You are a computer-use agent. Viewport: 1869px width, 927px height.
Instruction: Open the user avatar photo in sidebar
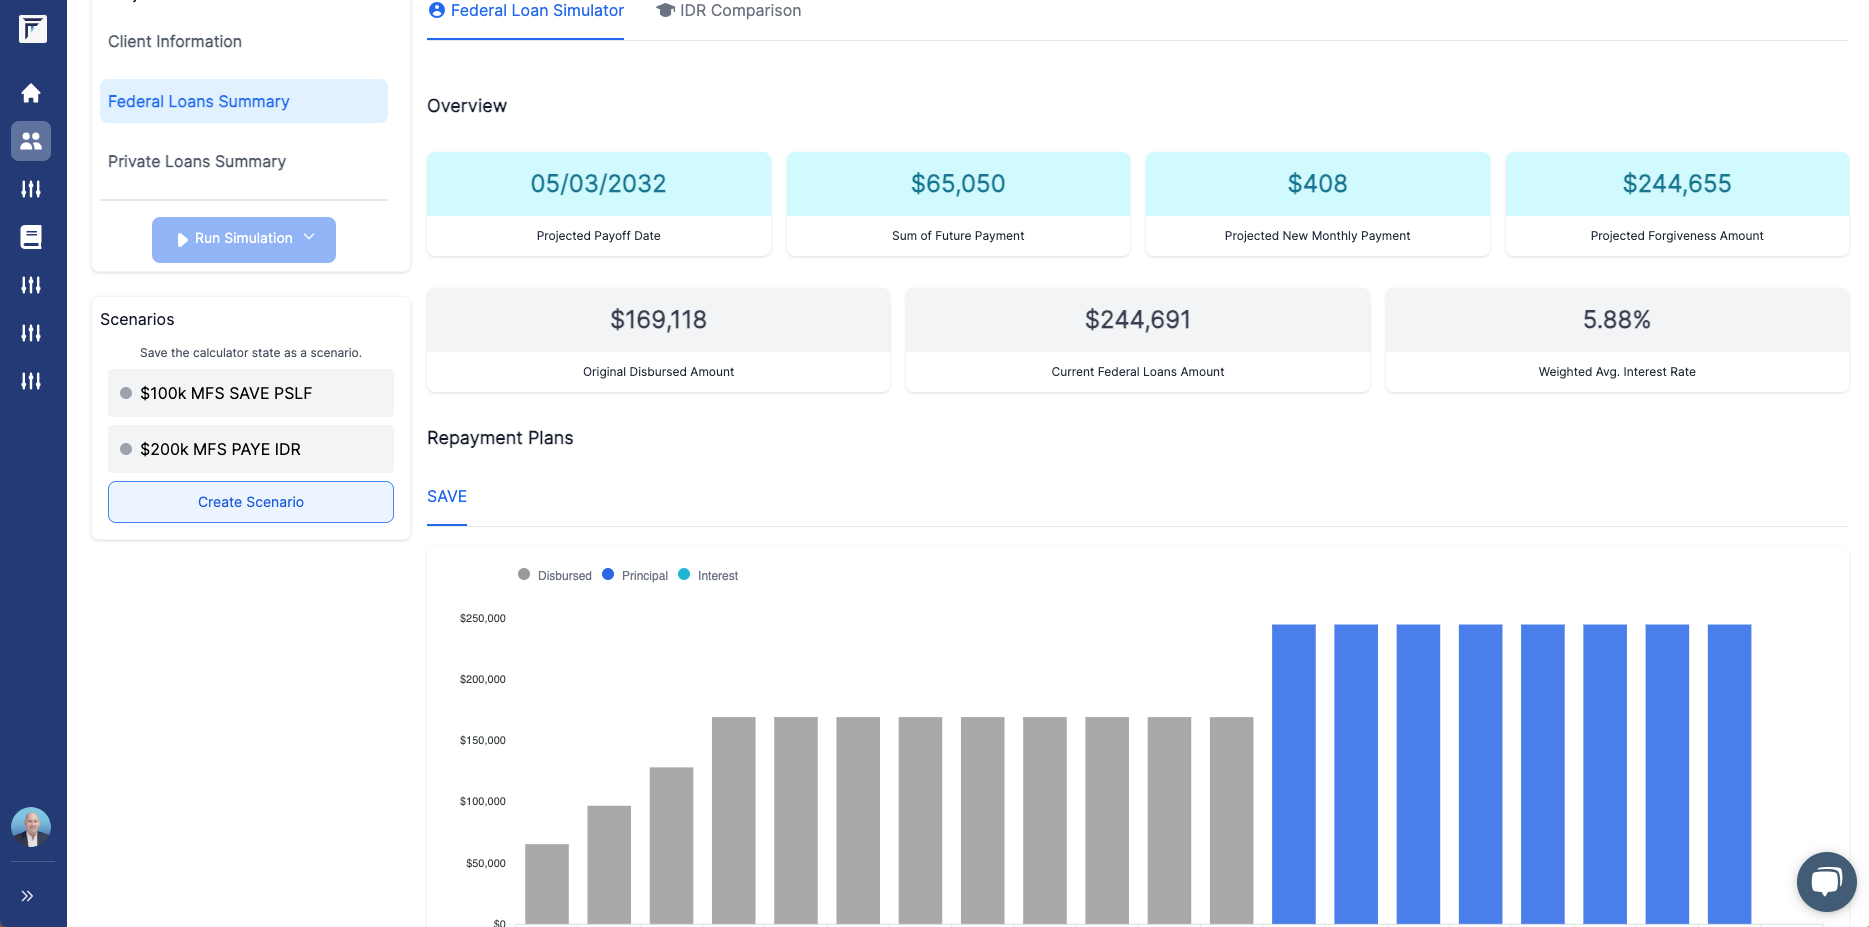coord(31,827)
